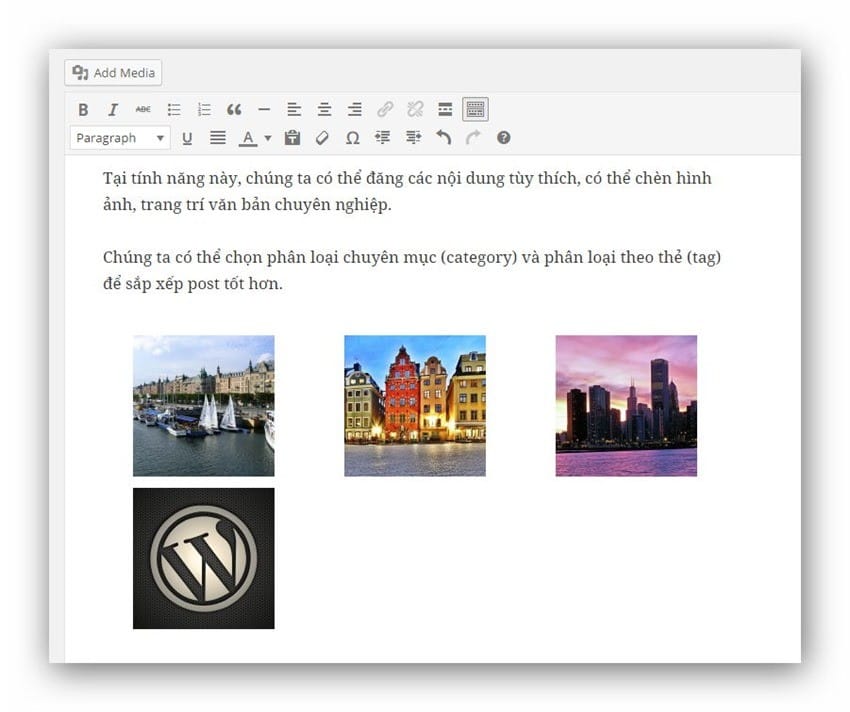
Task: Click paragraph starting 'Chúng ta có thể chọn'
Action: pyautogui.click(x=412, y=270)
